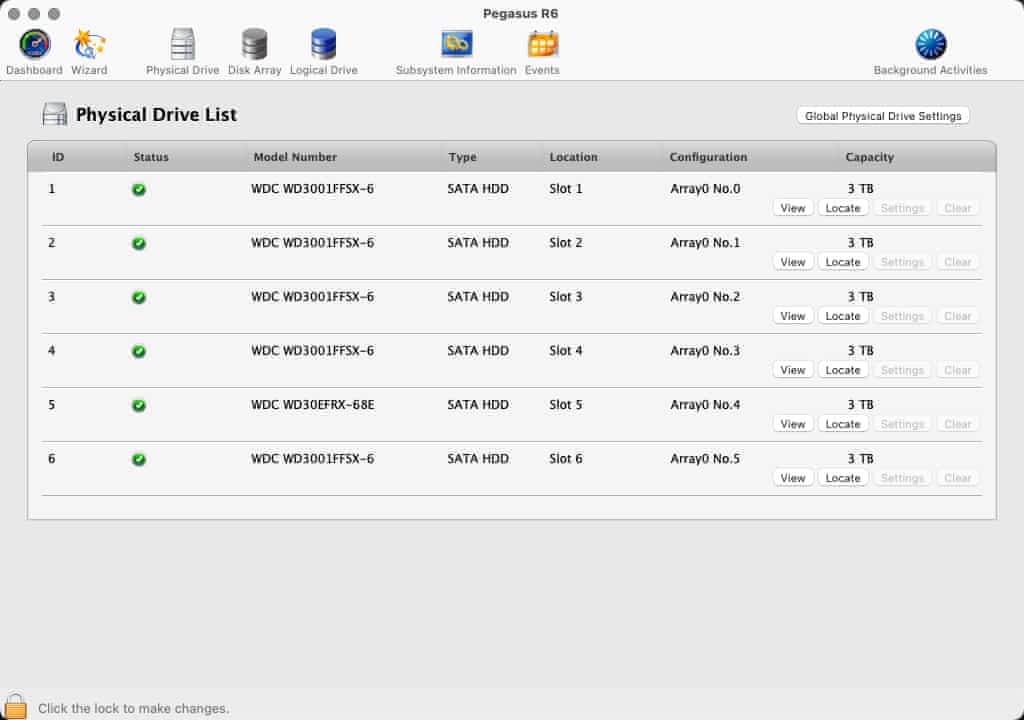Launch the Wizard tool
This screenshot has height=720, width=1024.
point(89,45)
